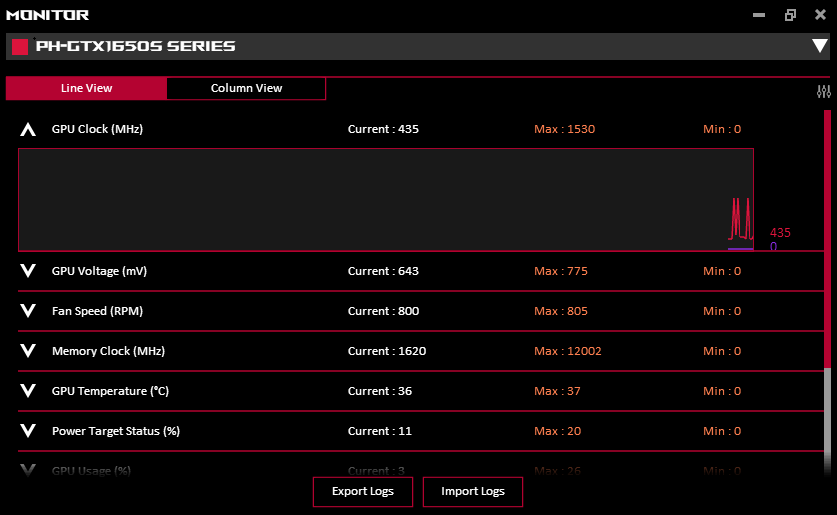The width and height of the screenshot is (837, 515).
Task: Click 'Max : 20' power target value
Action: coord(558,431)
